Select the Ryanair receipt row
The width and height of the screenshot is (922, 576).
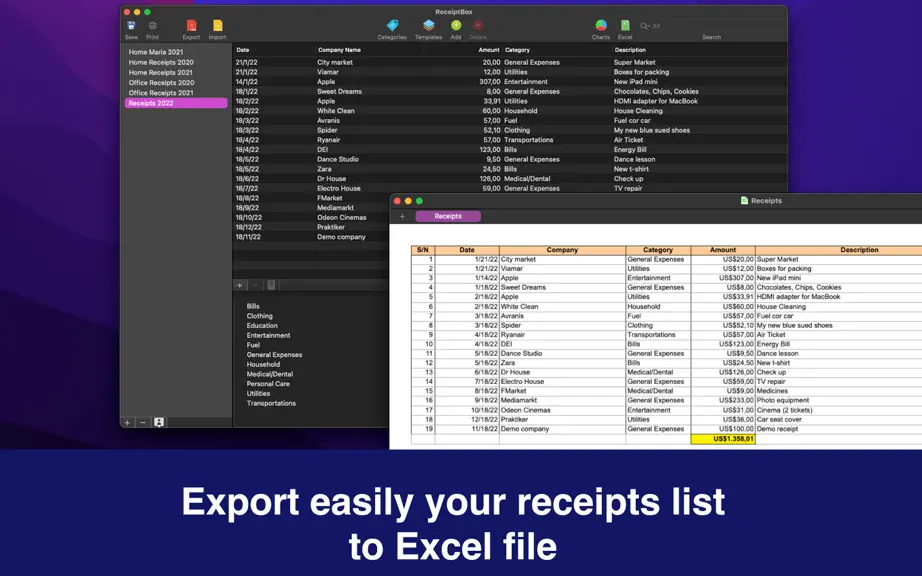click(509, 140)
